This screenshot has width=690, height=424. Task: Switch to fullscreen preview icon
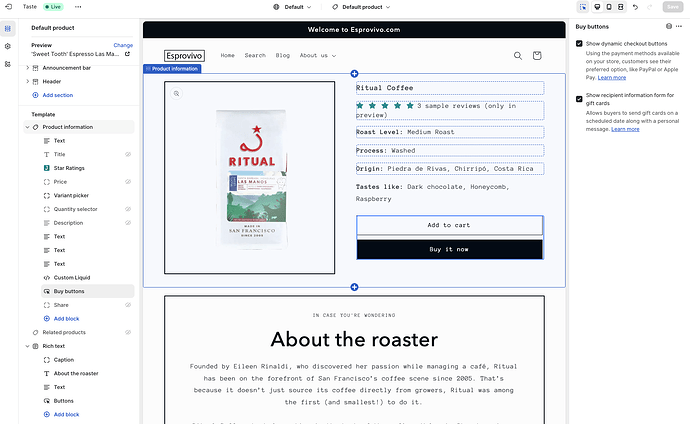pyautogui.click(x=620, y=7)
